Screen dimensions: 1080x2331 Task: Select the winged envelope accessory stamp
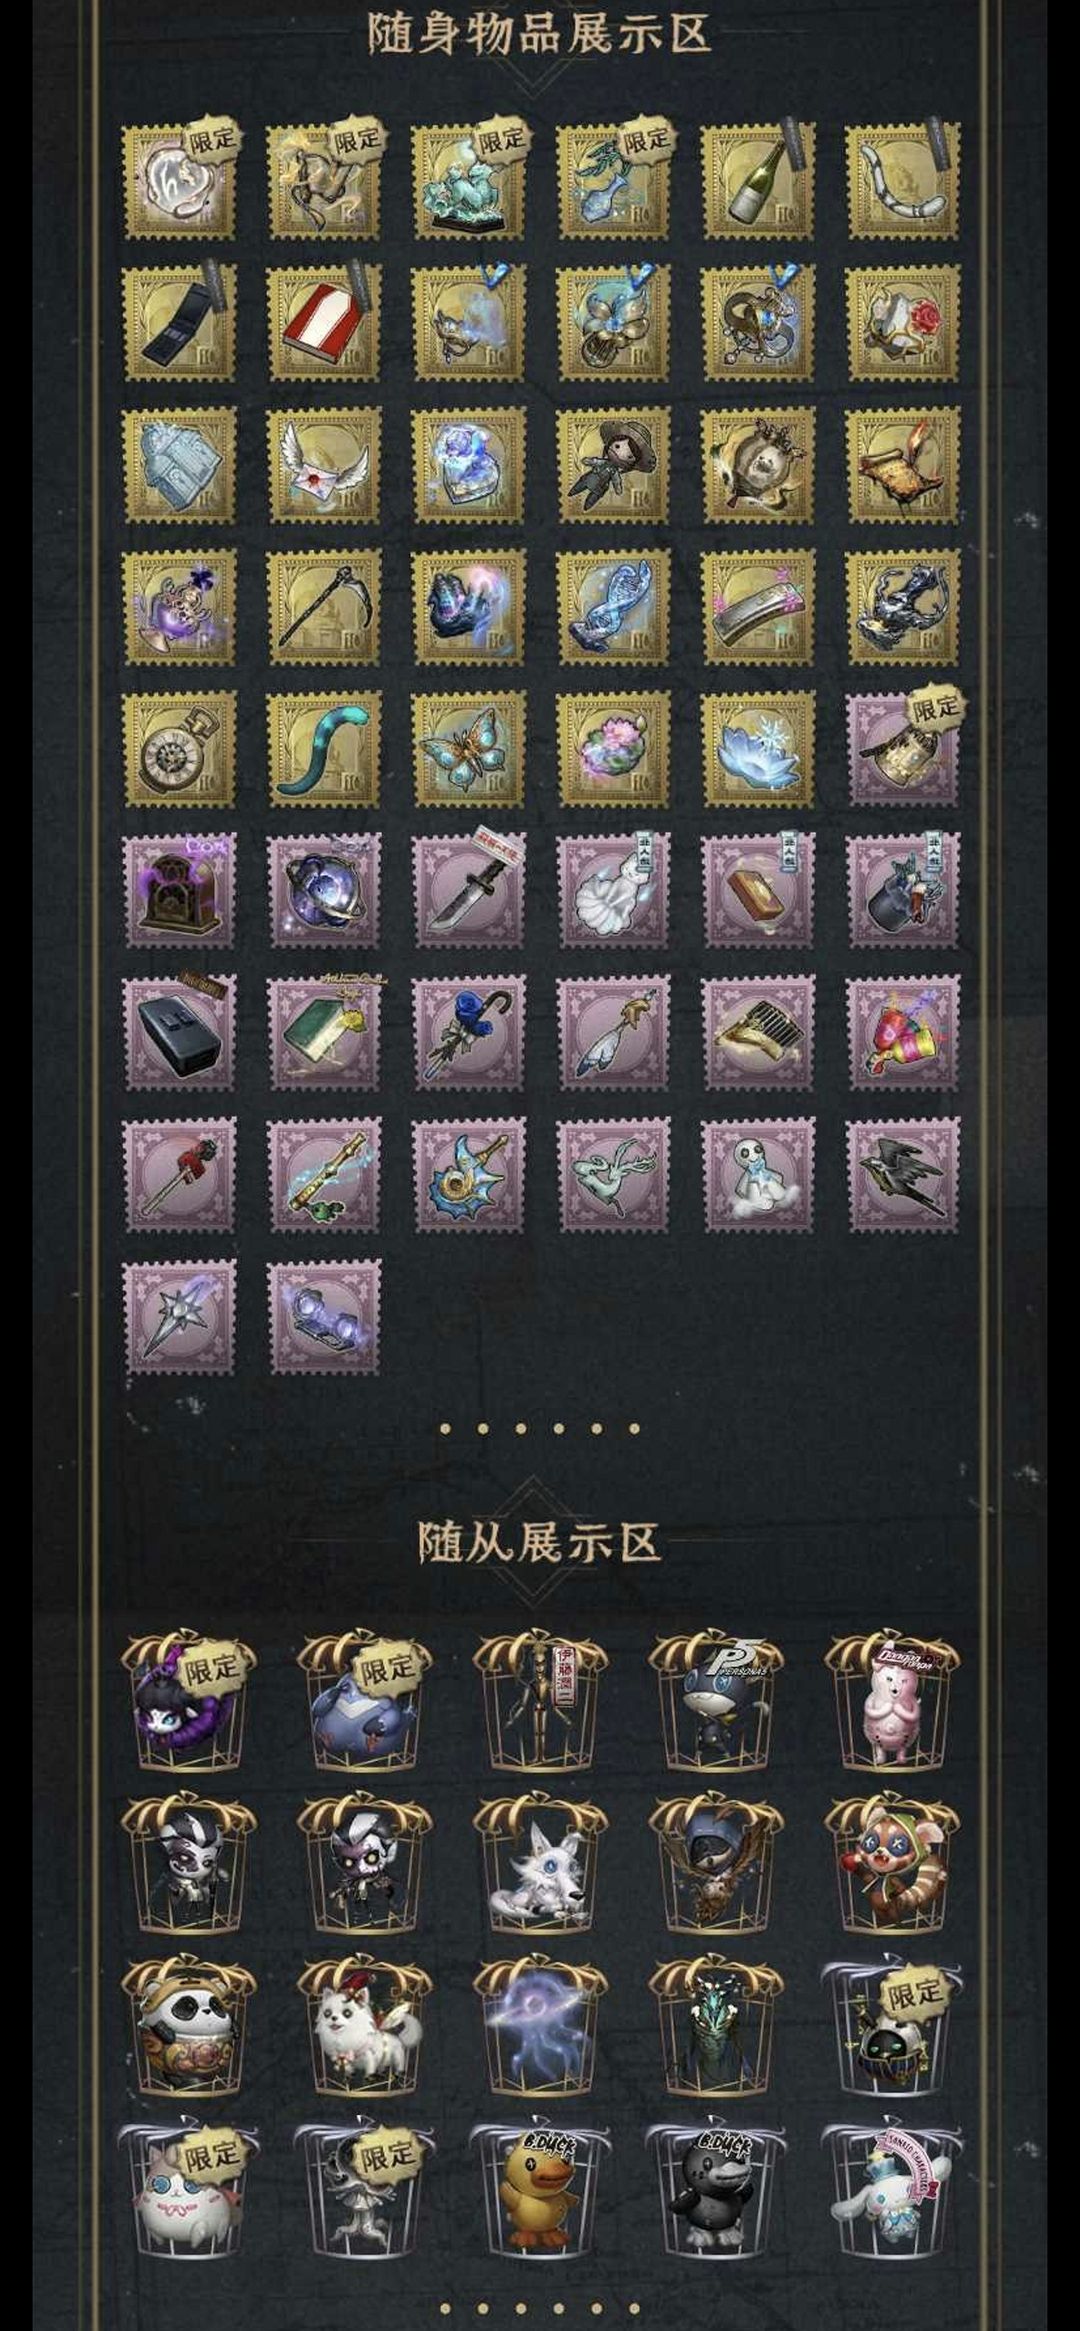coord(324,465)
